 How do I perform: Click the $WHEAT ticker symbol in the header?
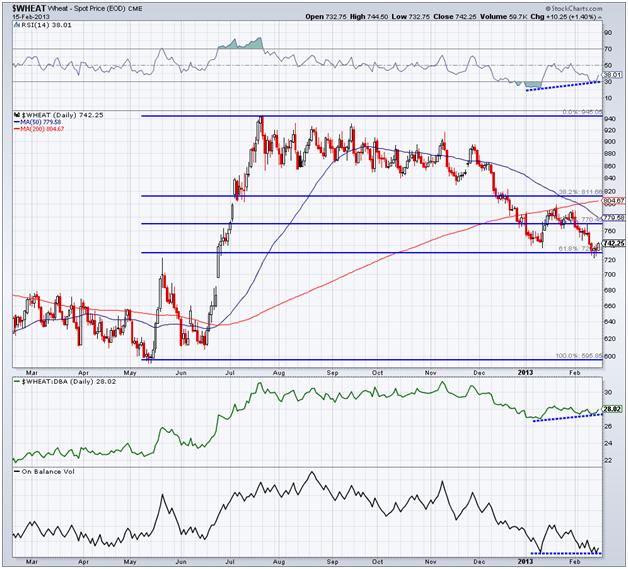[28, 8]
